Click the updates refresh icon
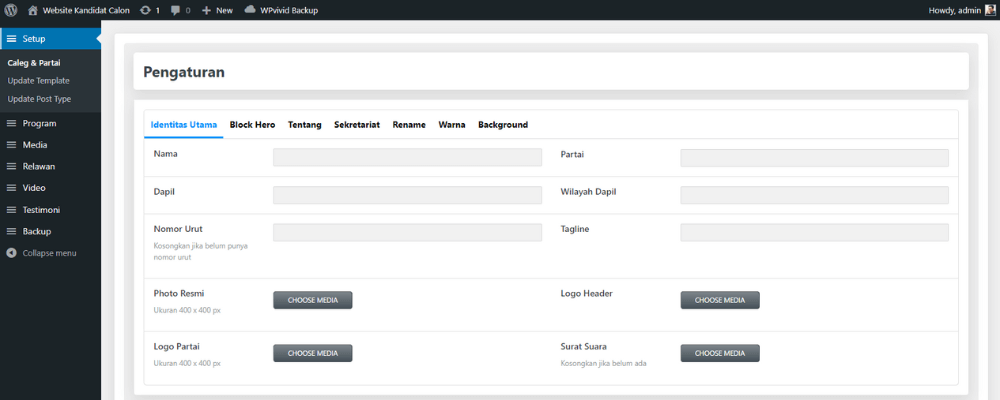Image resolution: width=1000 pixels, height=400 pixels. point(146,10)
